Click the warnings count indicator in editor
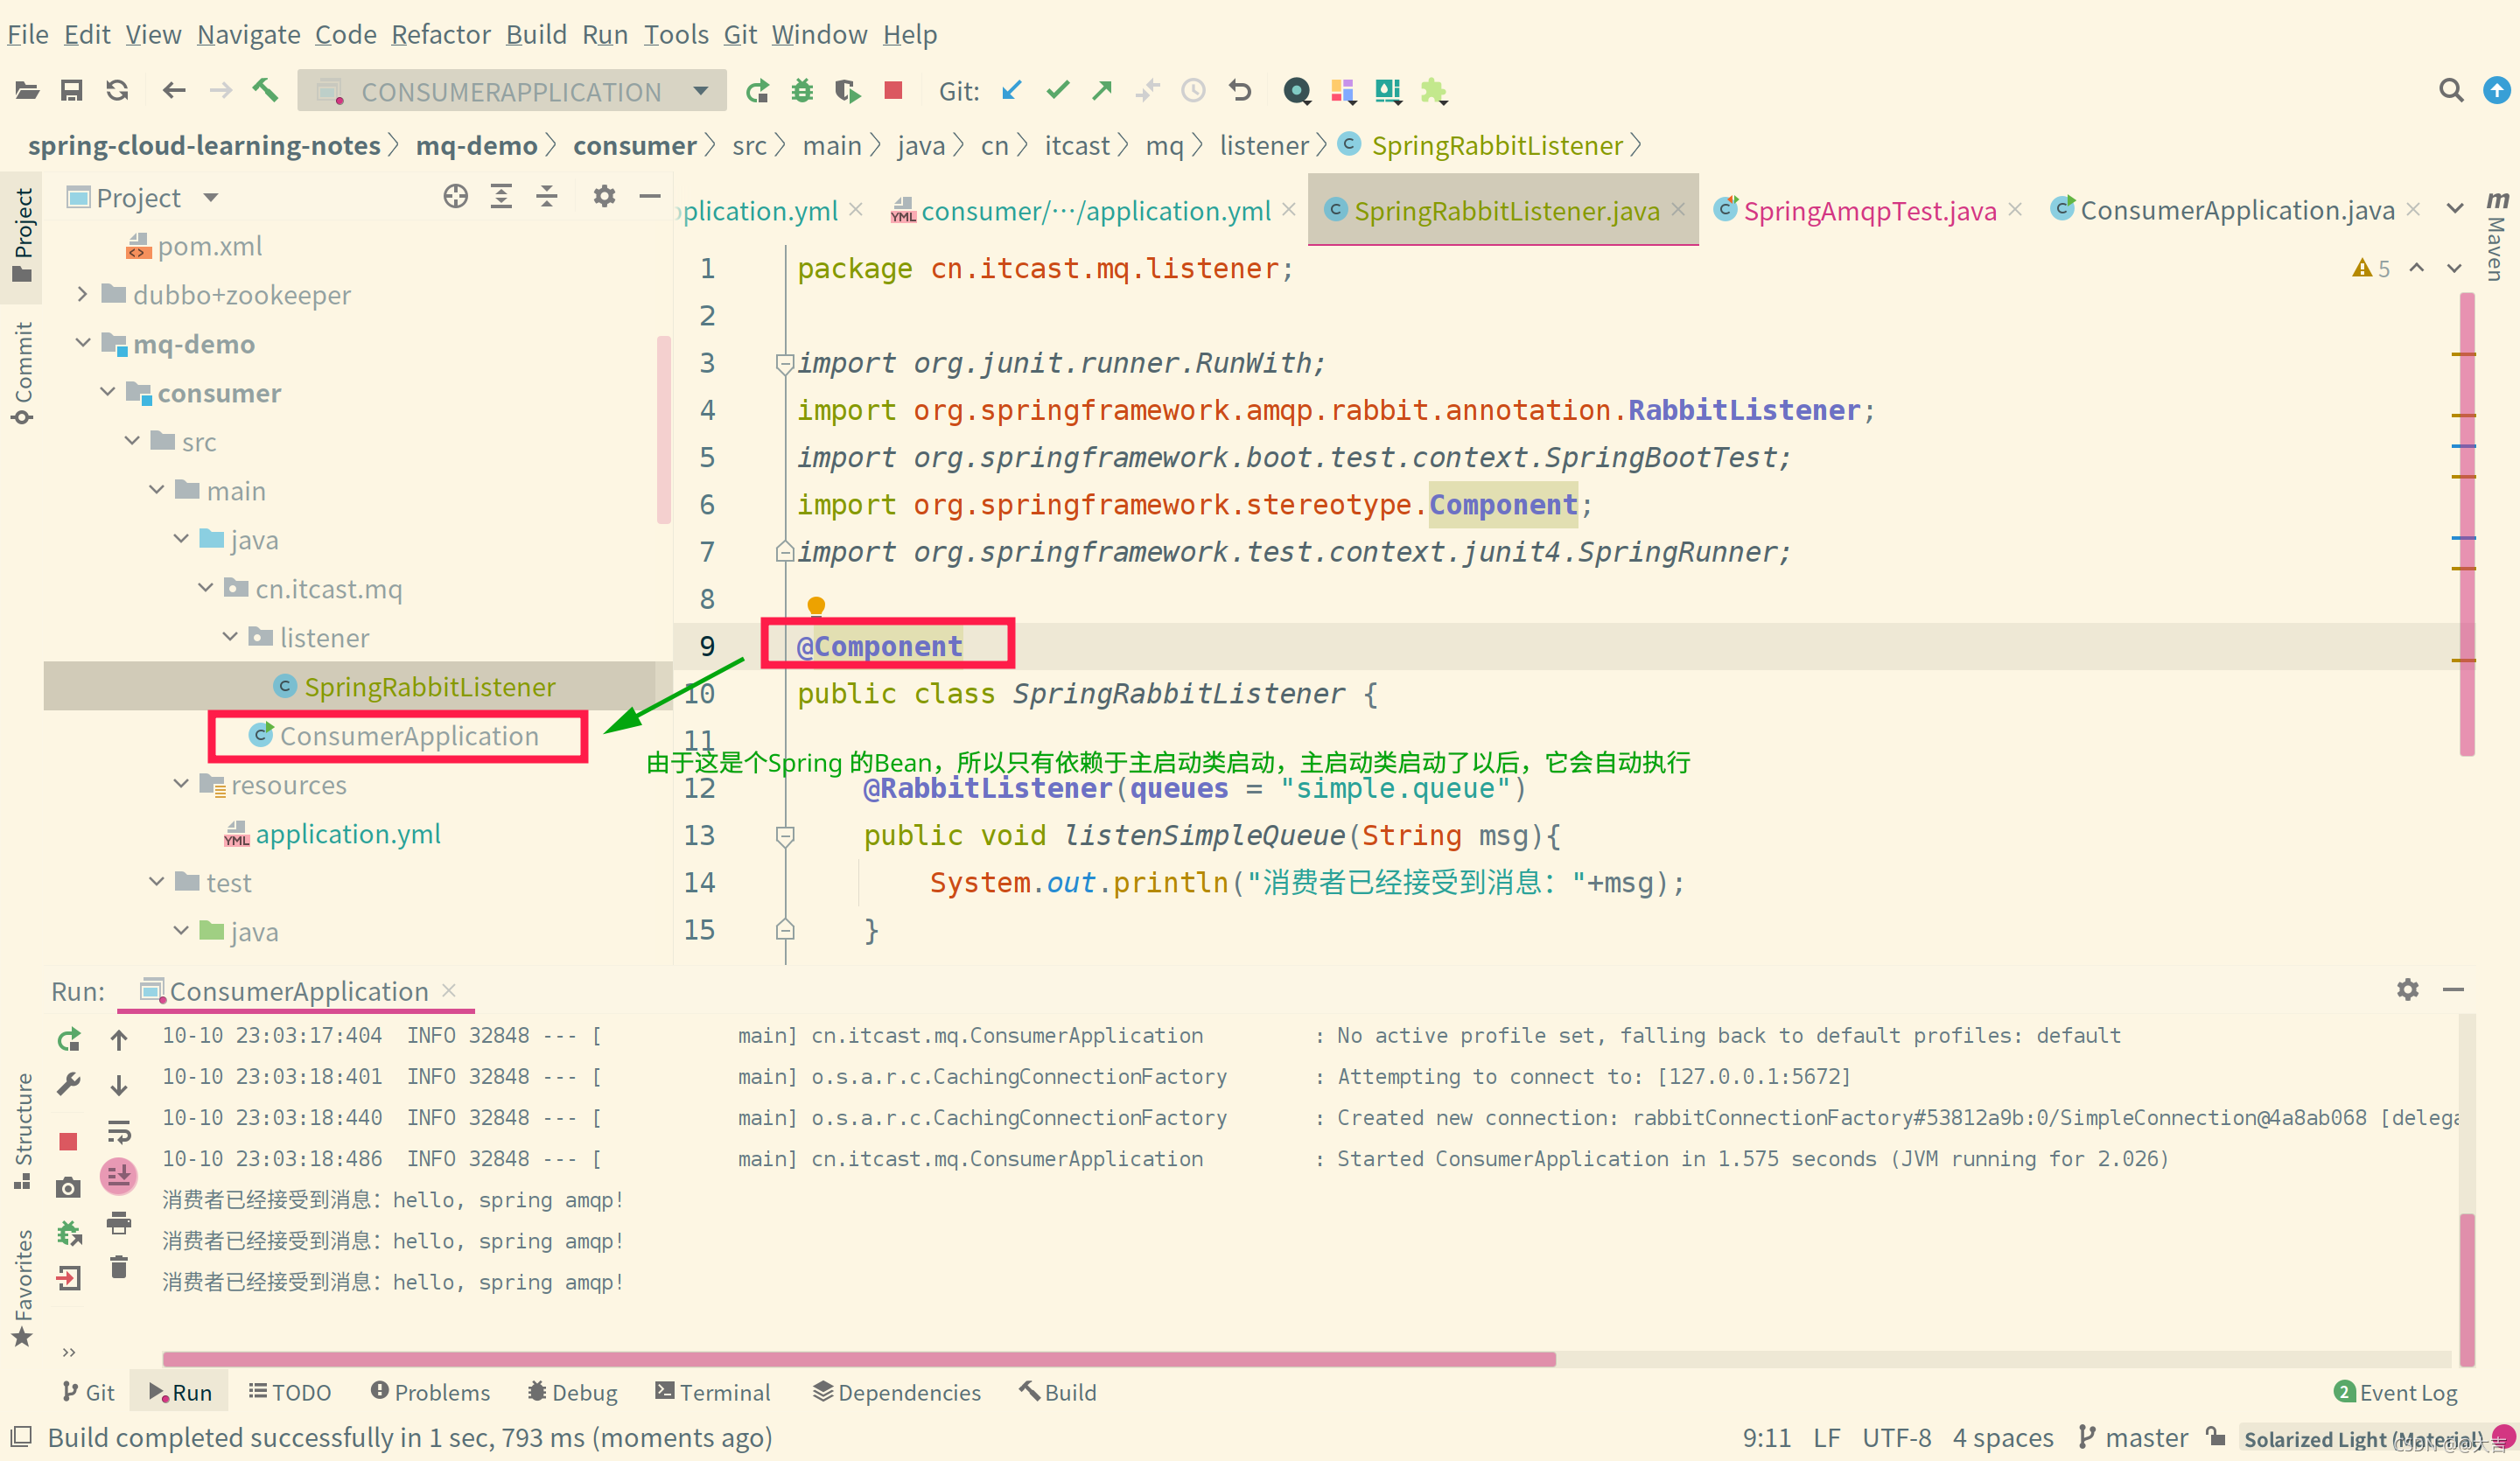Viewport: 2520px width, 1461px height. click(2371, 268)
